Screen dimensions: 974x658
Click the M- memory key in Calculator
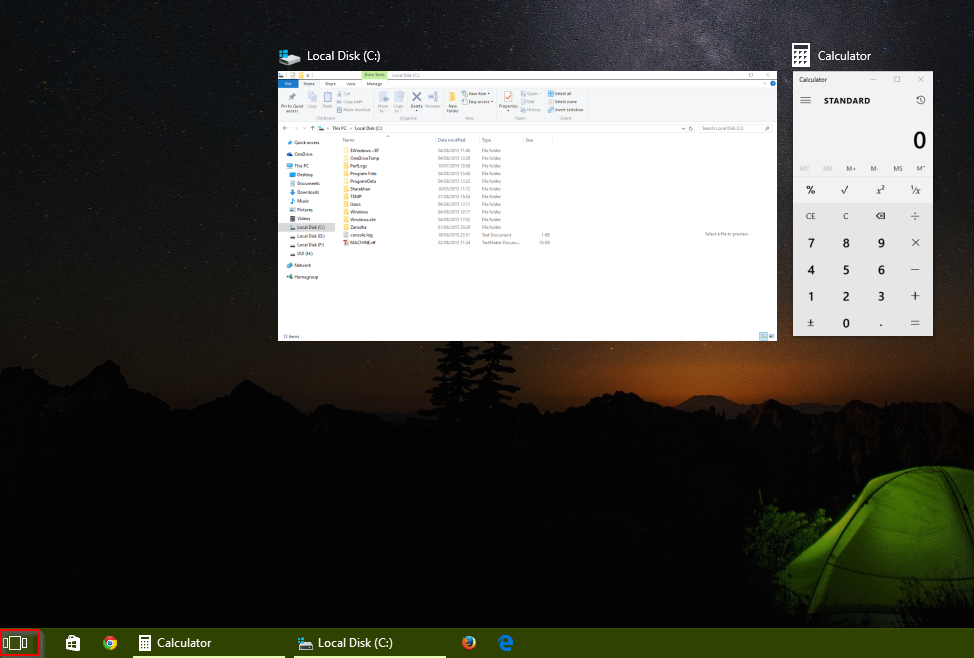[875, 168]
